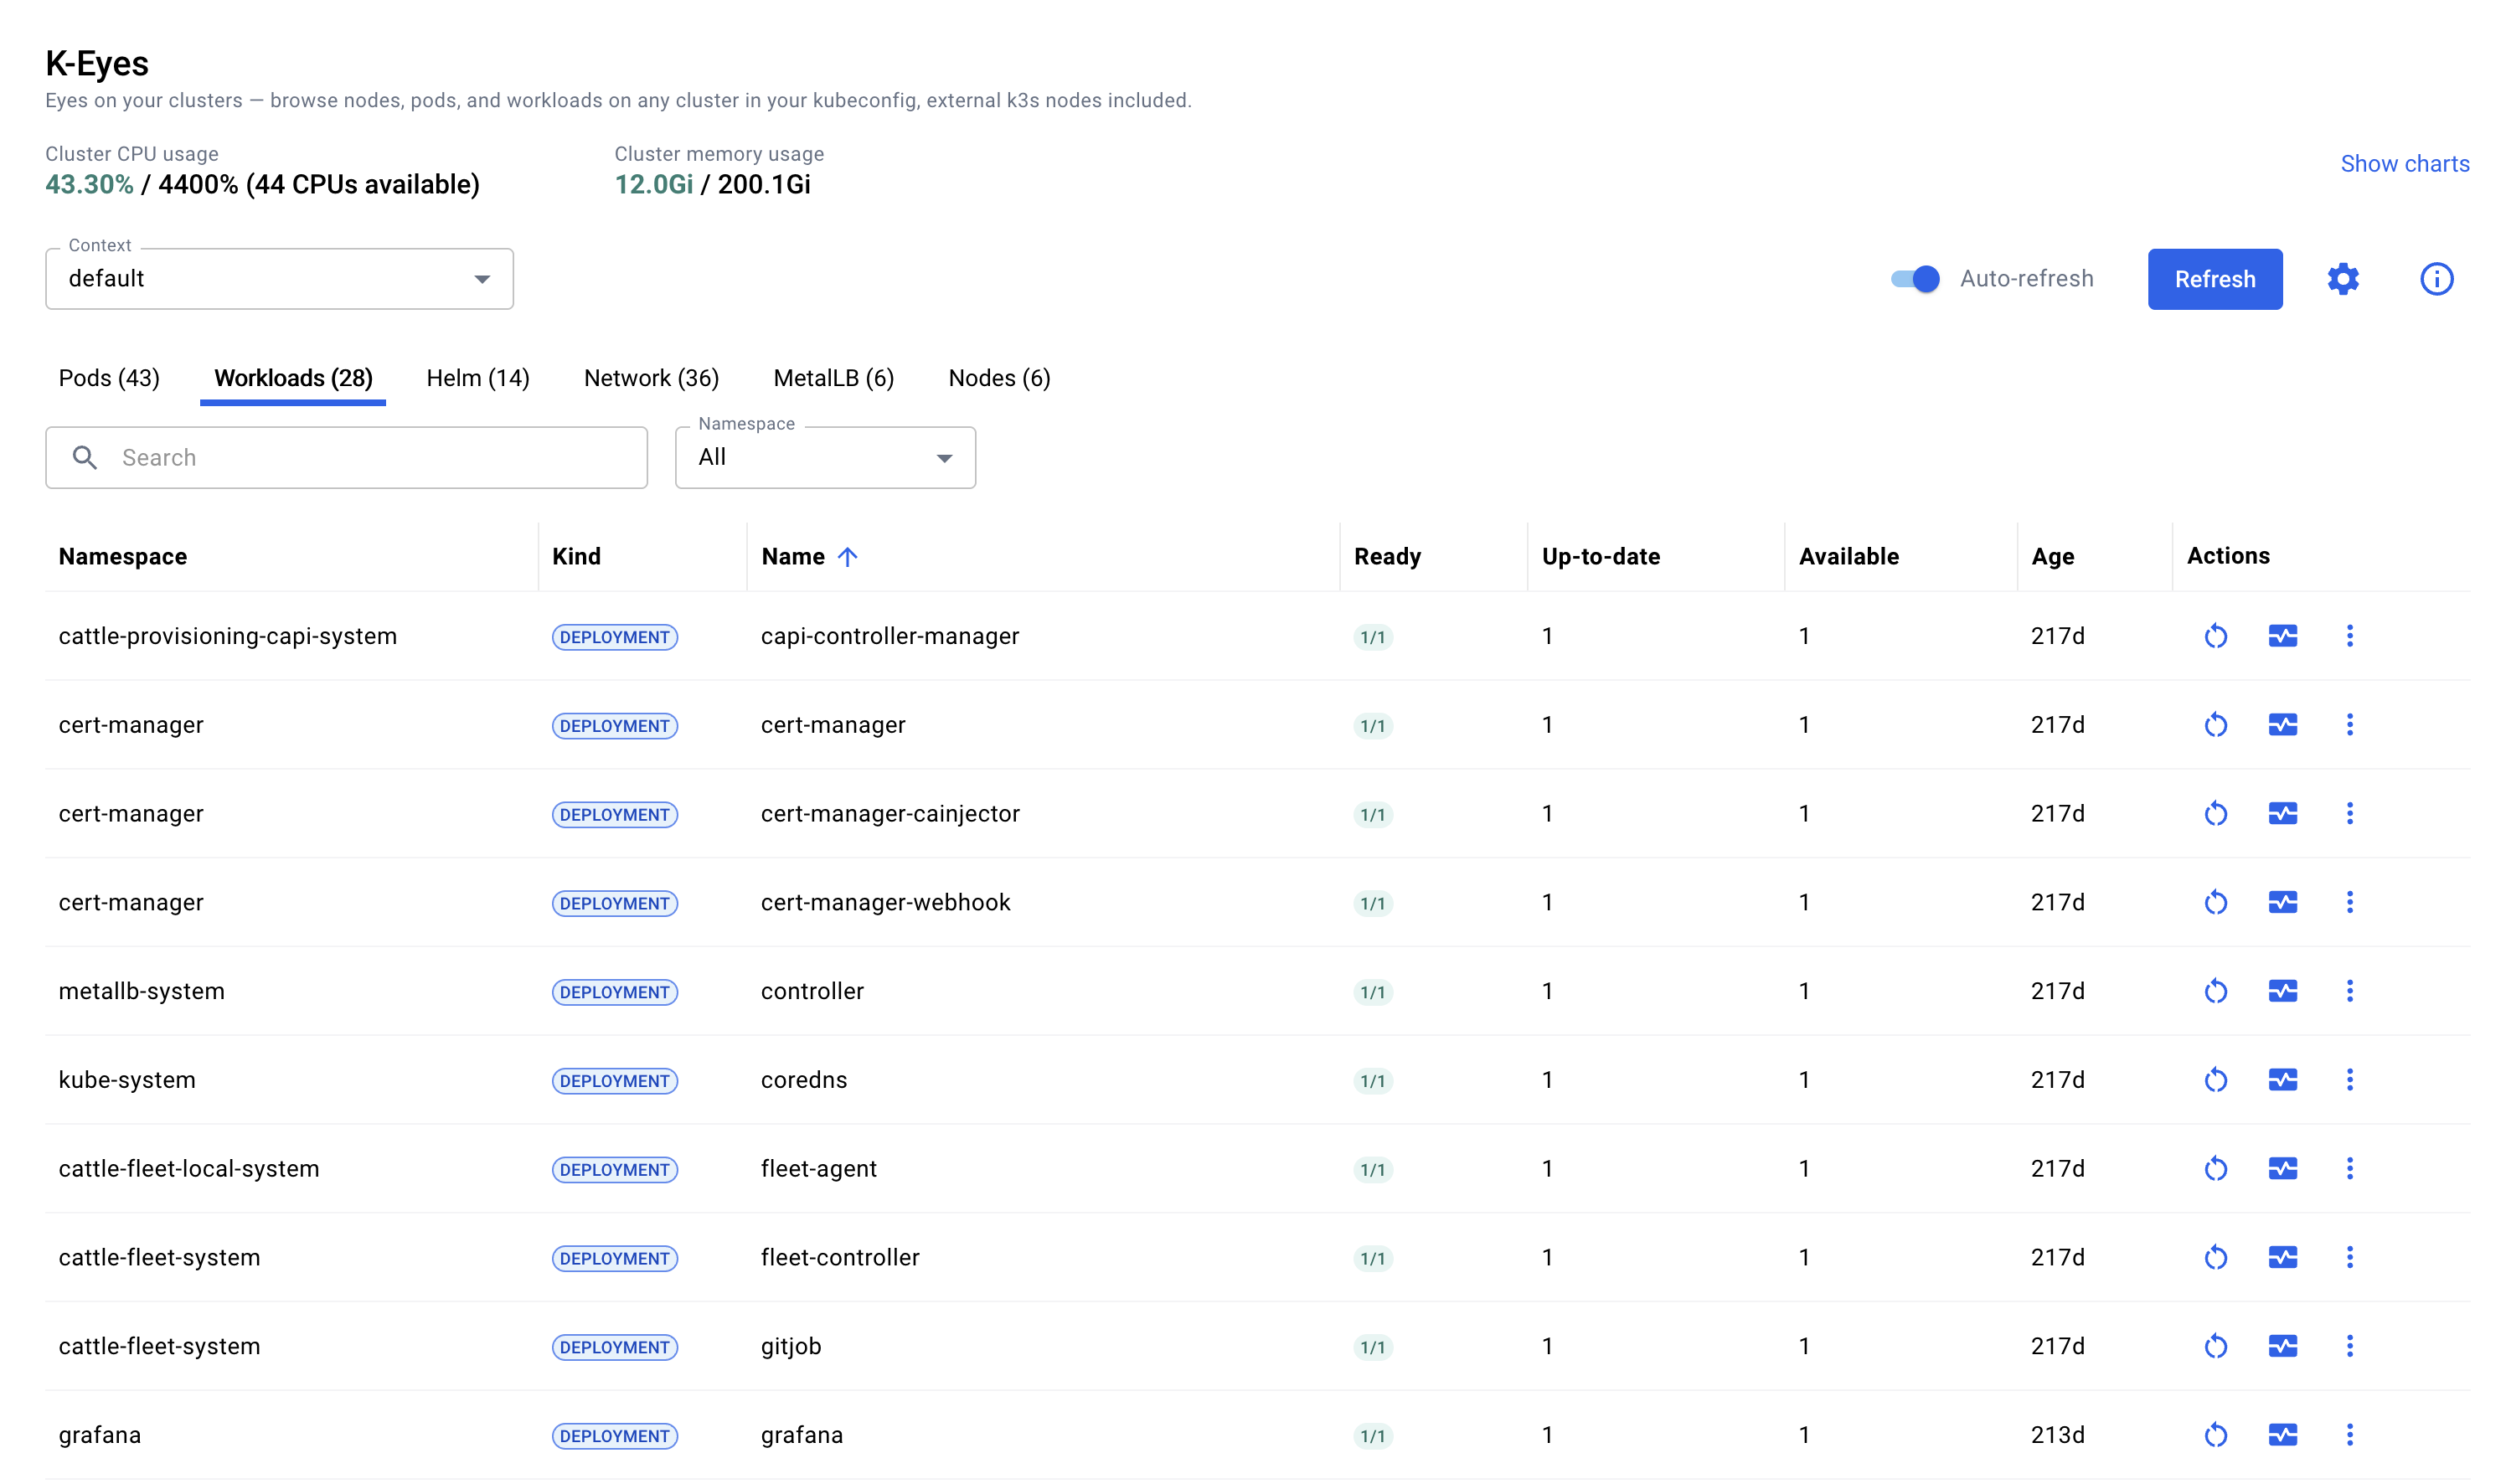The width and height of the screenshot is (2511, 1484).
Task: Click the magnifier icon in the search box
Action: click(x=85, y=458)
